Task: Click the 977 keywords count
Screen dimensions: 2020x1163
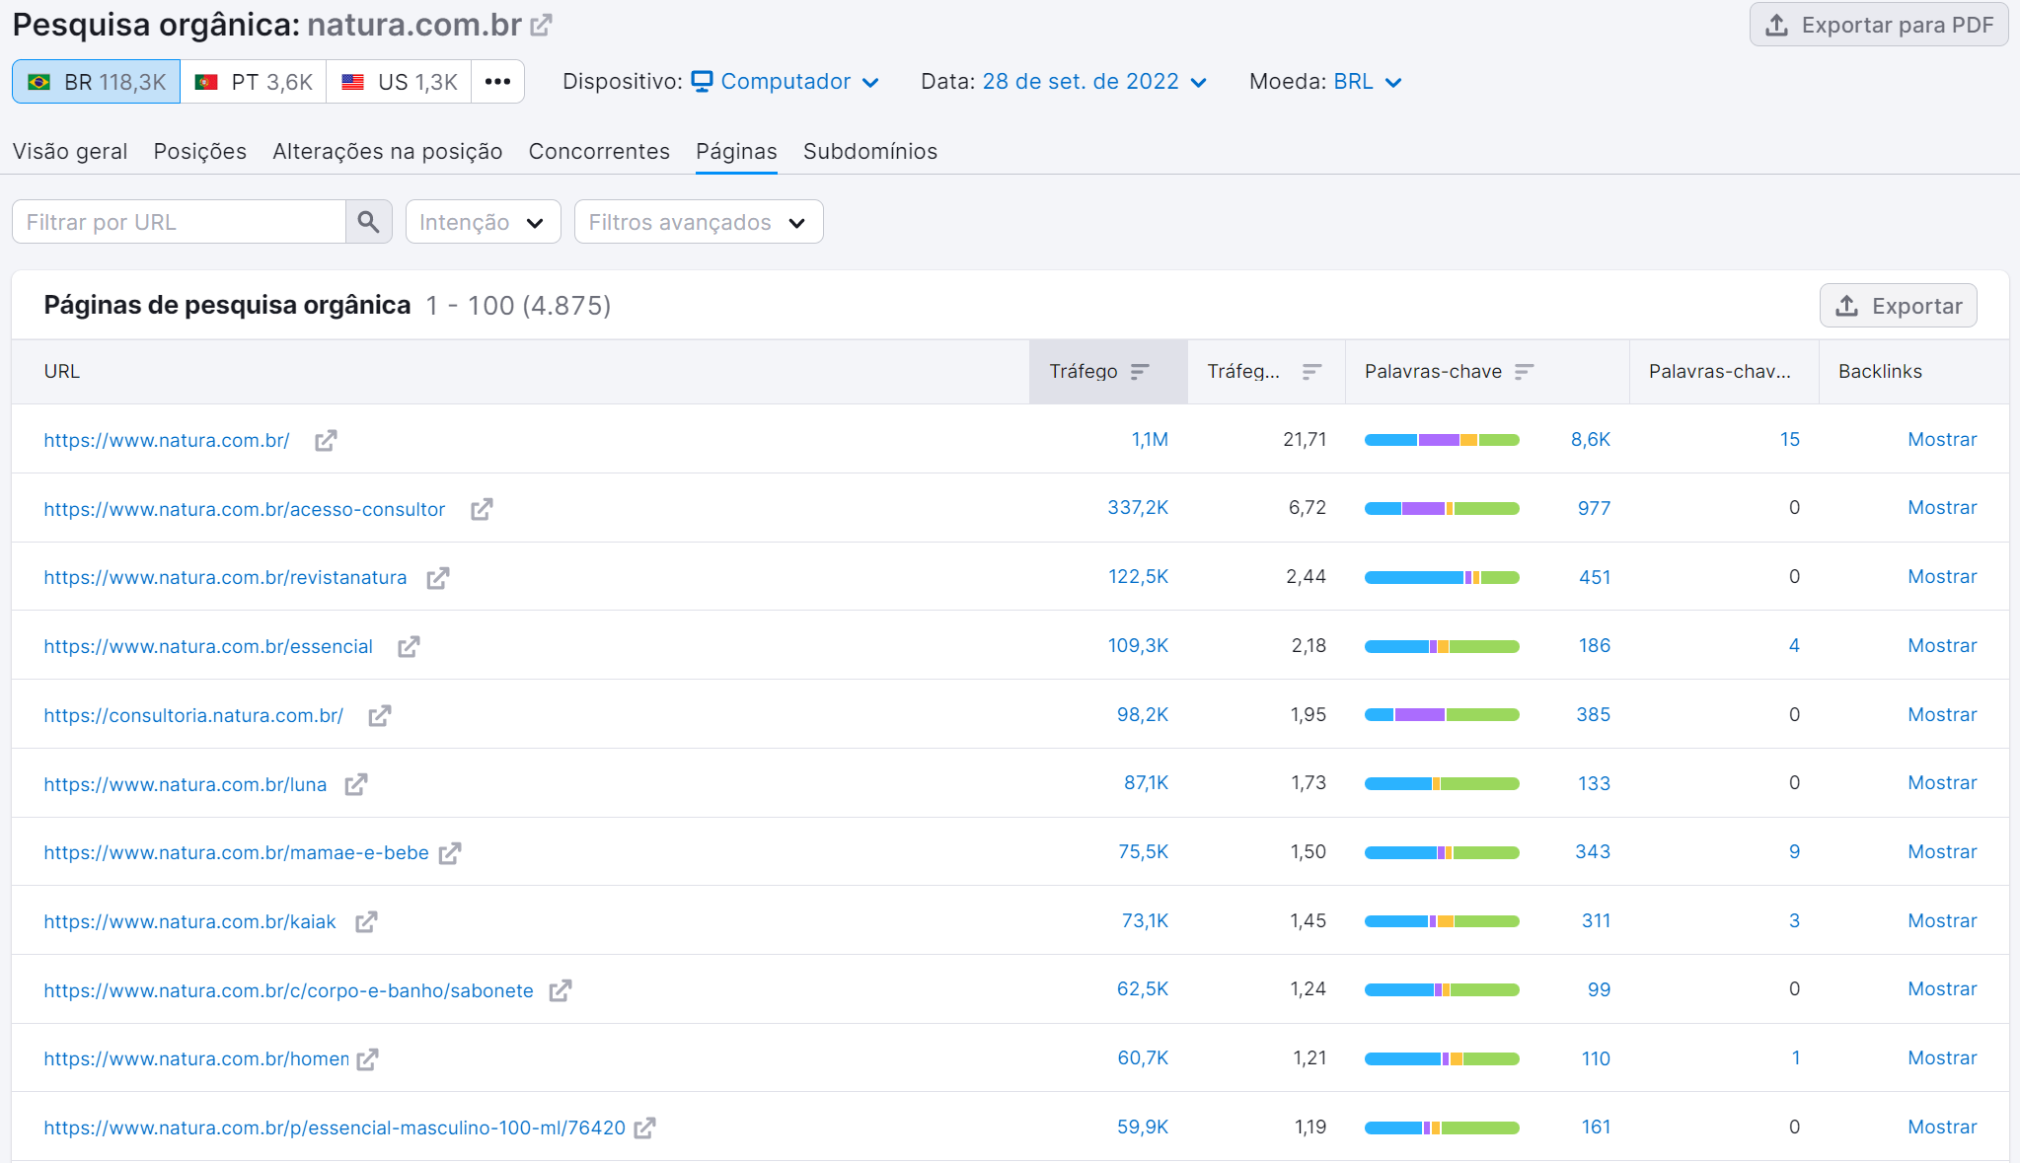Action: 1594,509
